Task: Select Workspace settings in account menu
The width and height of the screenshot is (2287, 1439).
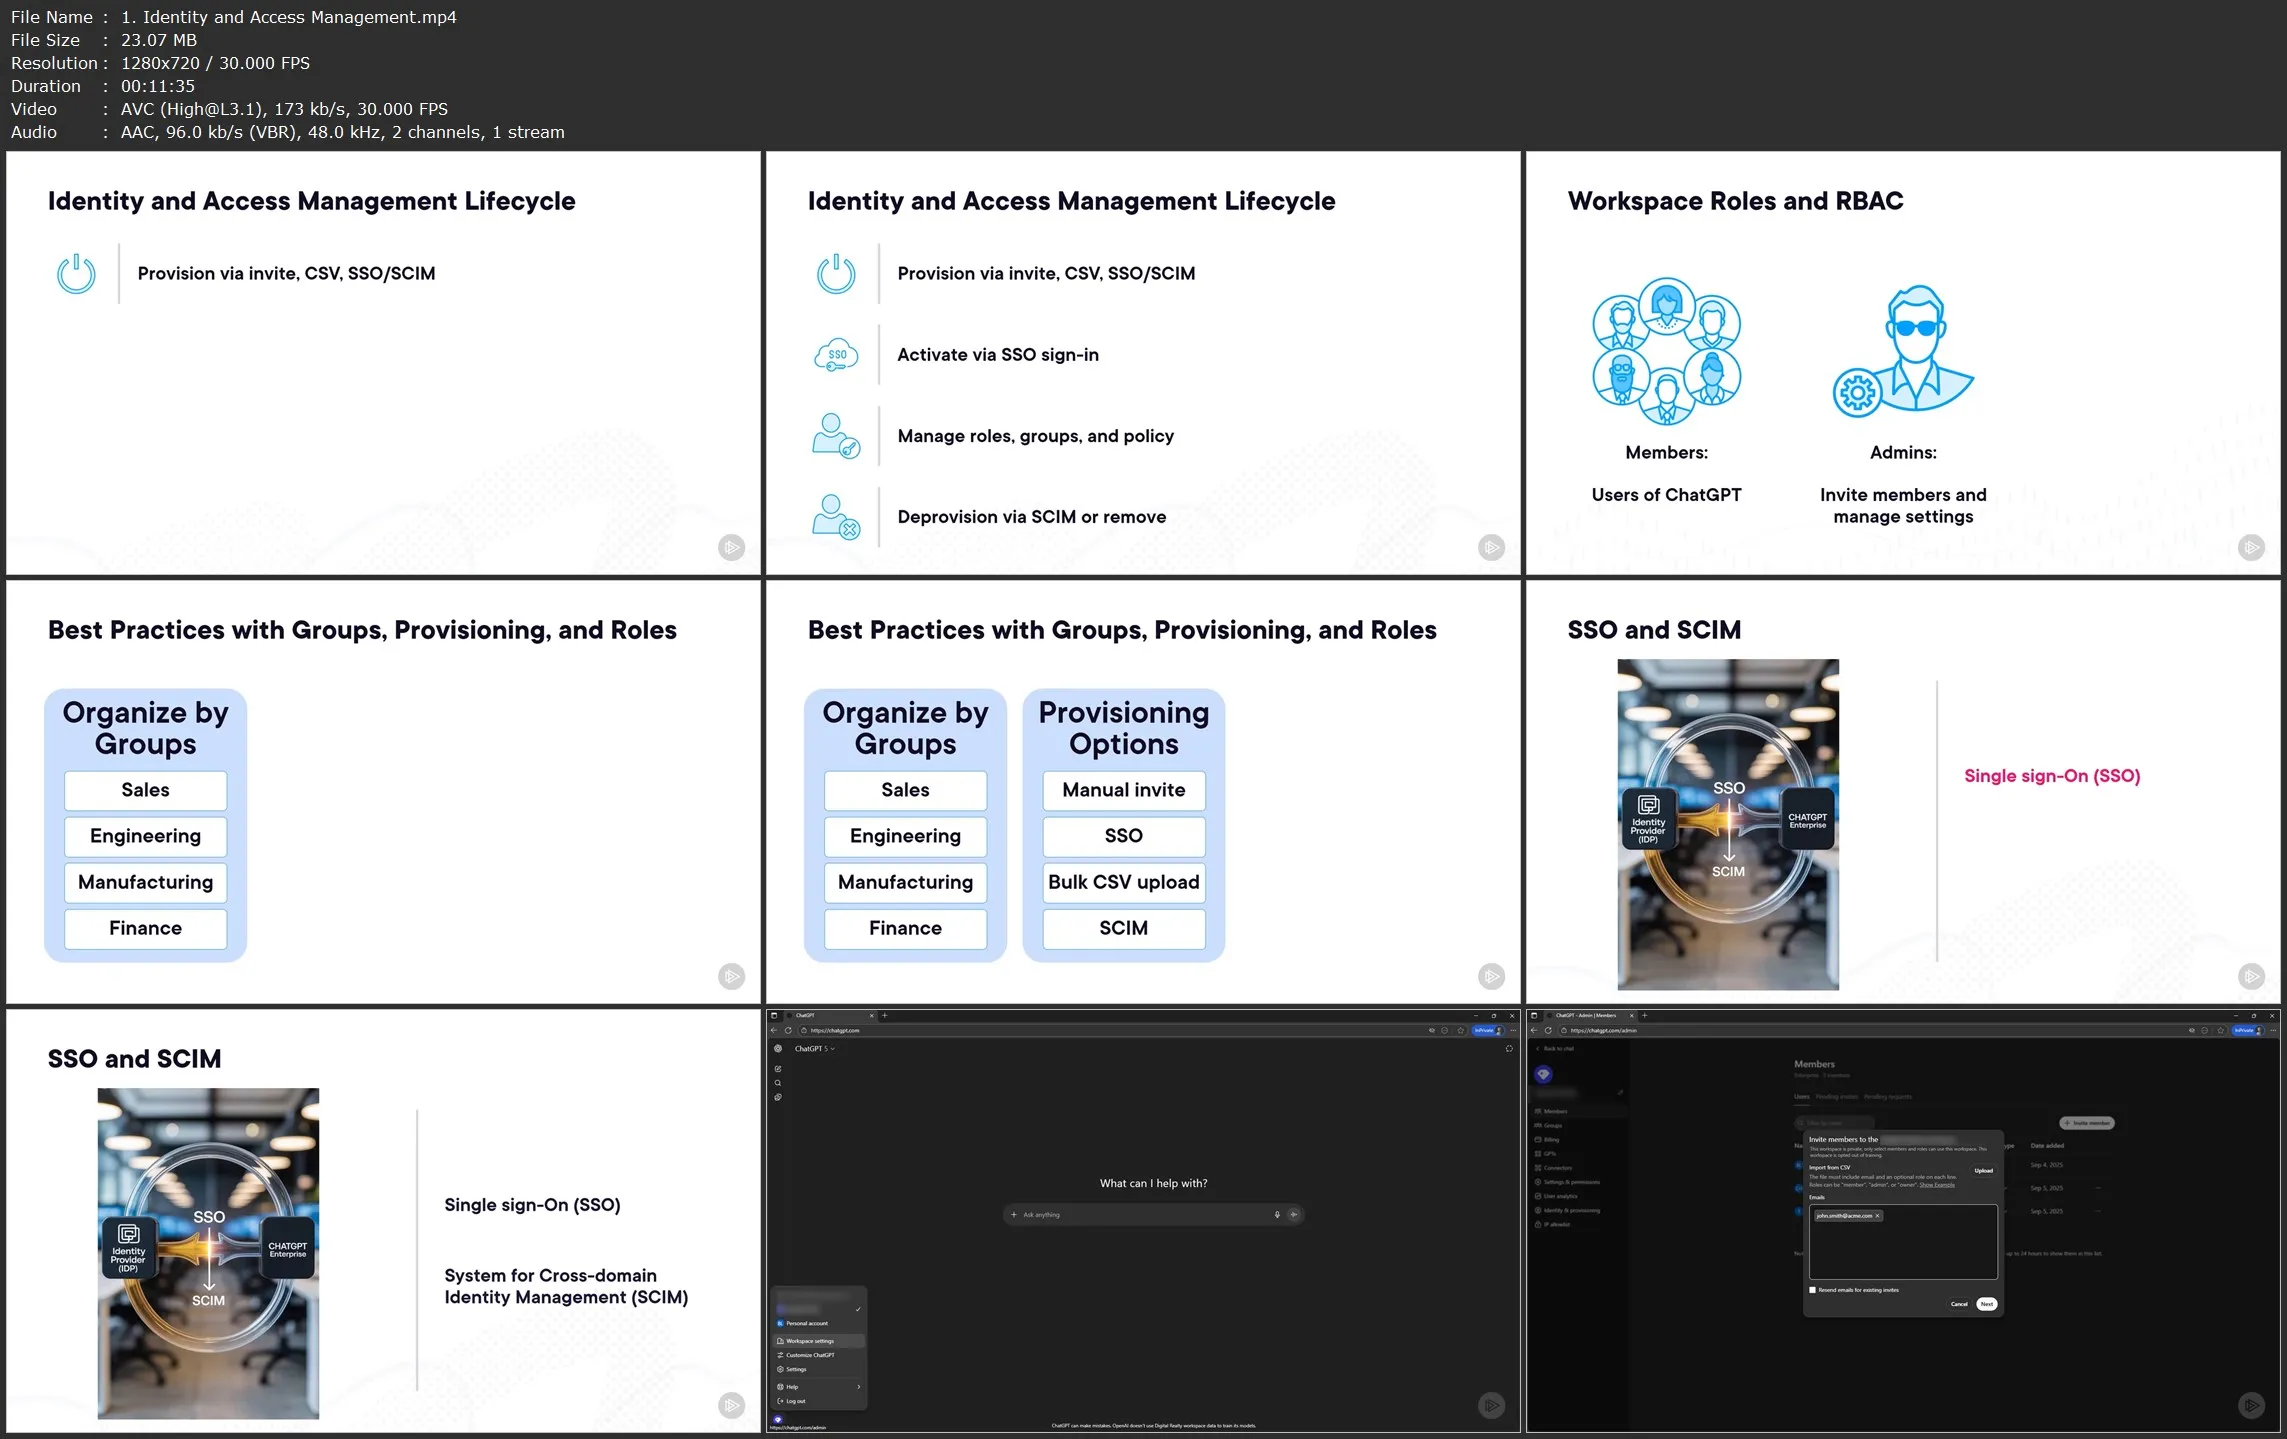Action: (810, 1341)
